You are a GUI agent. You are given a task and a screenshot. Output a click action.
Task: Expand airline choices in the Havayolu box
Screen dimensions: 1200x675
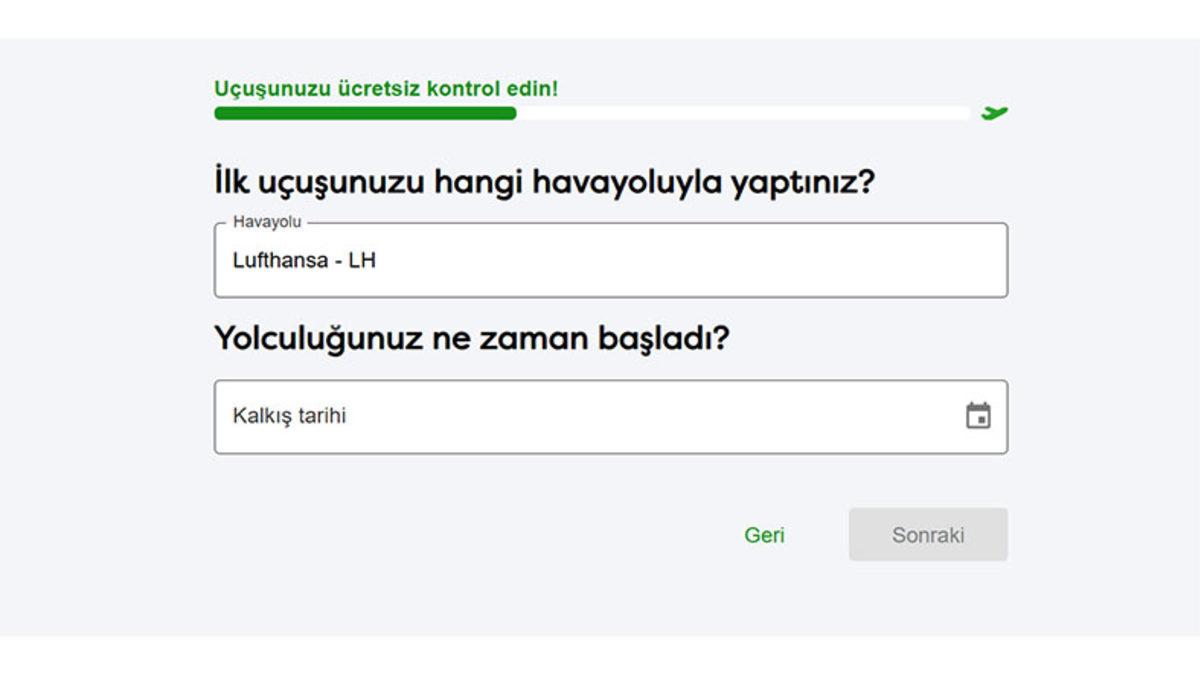(x=600, y=260)
